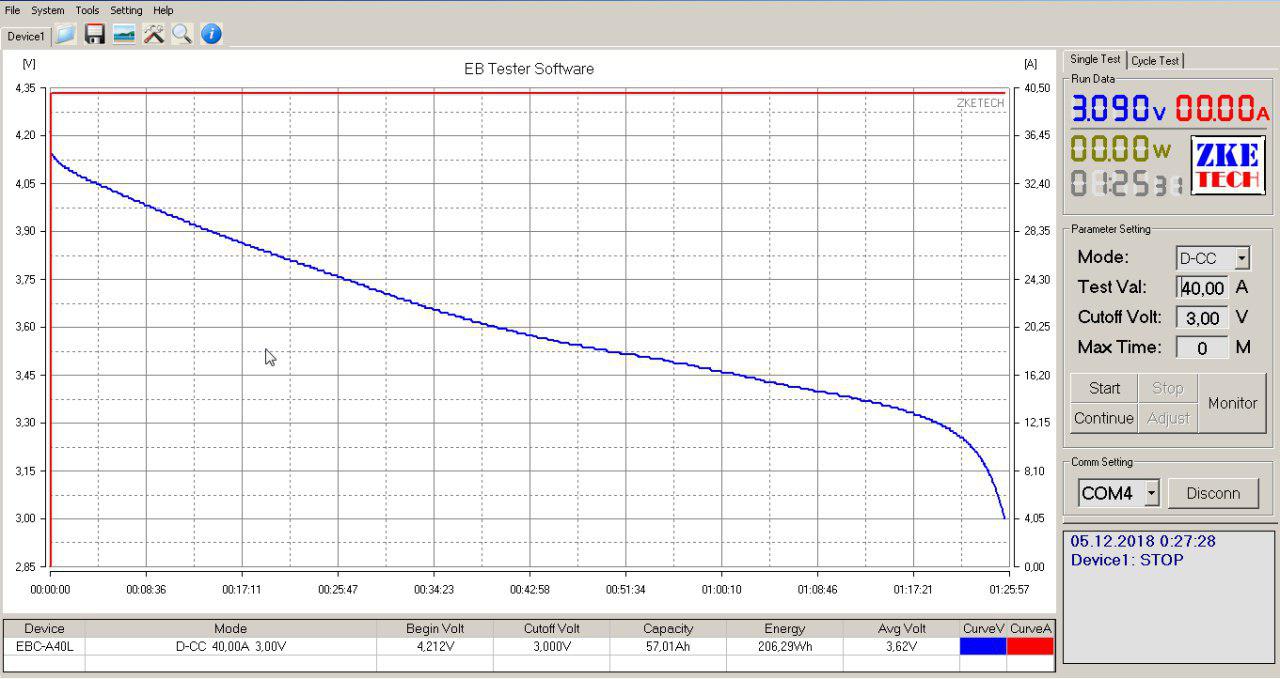Open the hammer and wrench tools icon
This screenshot has height=679, width=1280.
[153, 35]
